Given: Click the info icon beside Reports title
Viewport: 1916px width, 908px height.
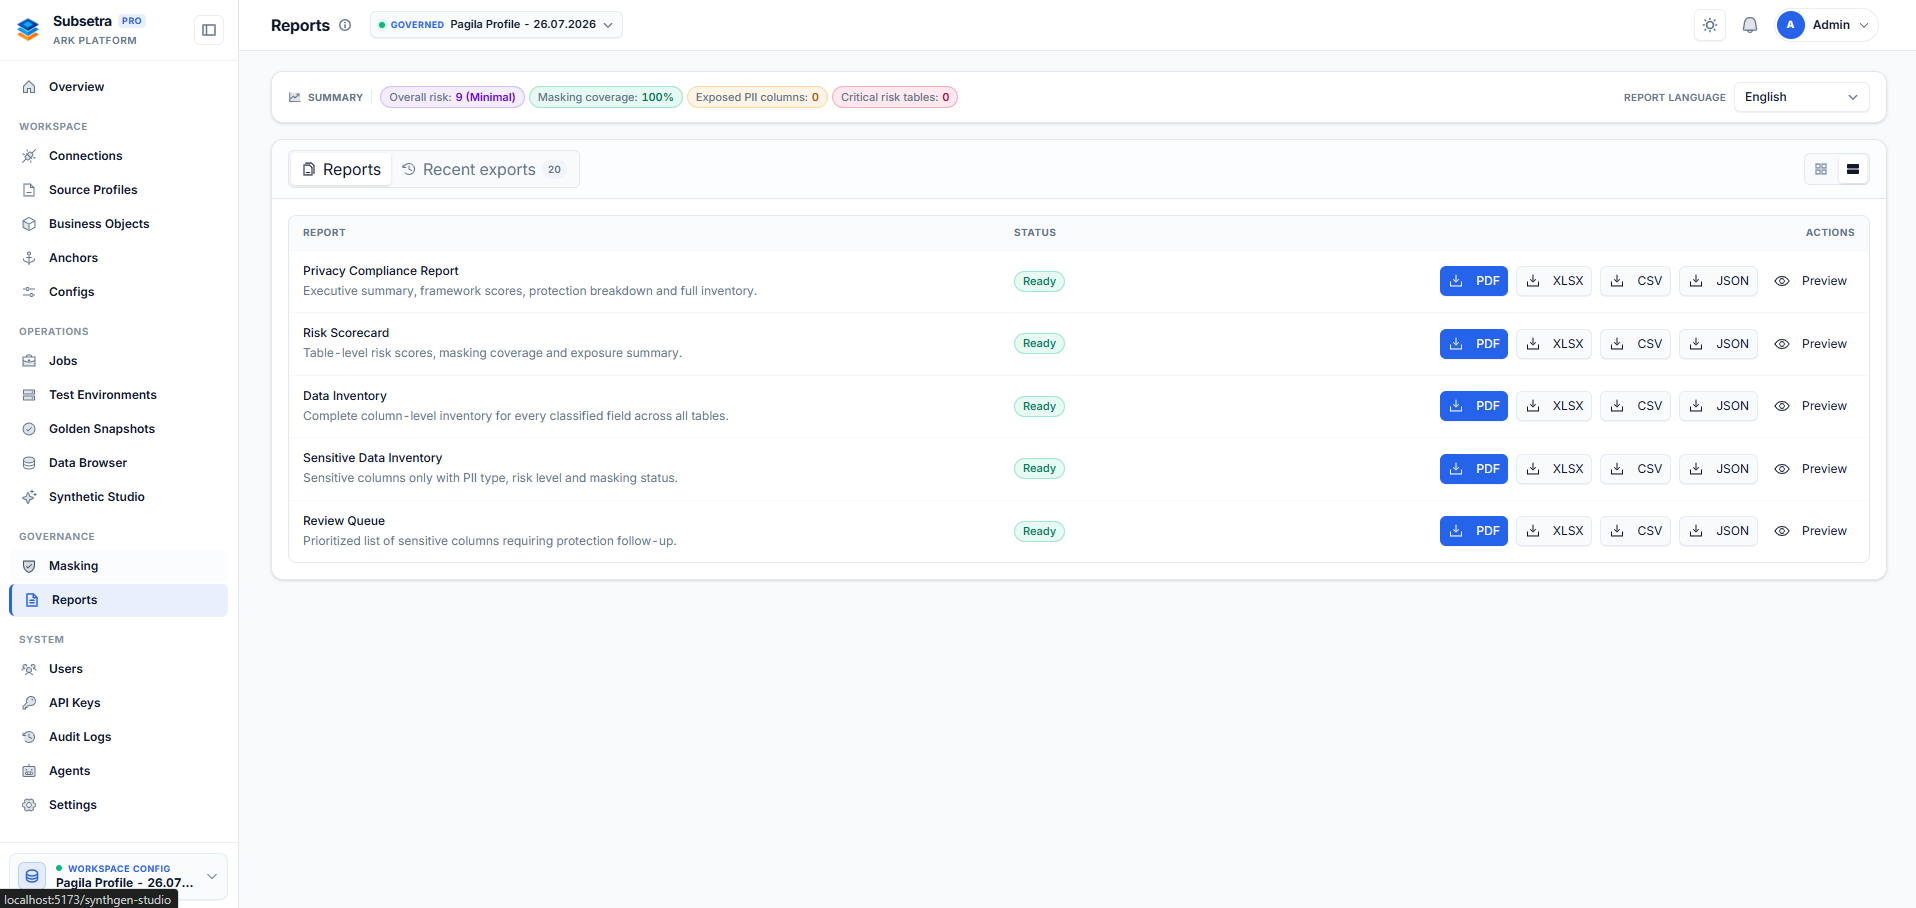Looking at the screenshot, I should (345, 25).
